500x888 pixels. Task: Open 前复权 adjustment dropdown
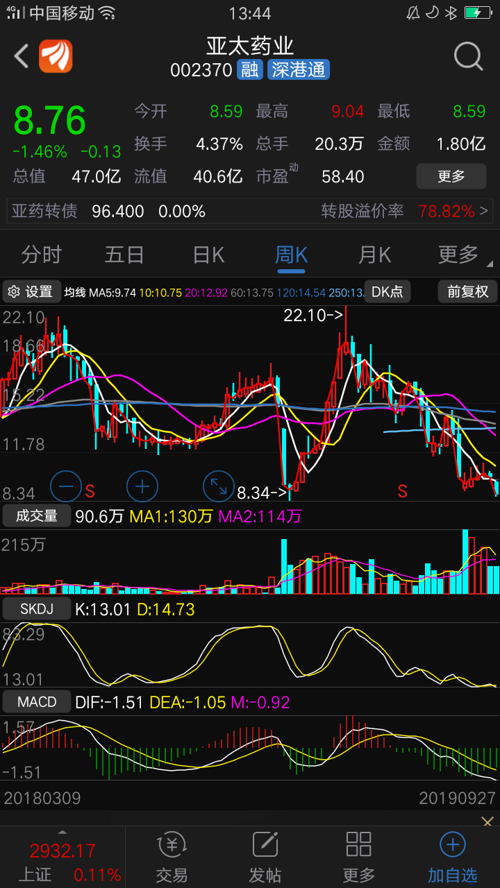point(467,292)
